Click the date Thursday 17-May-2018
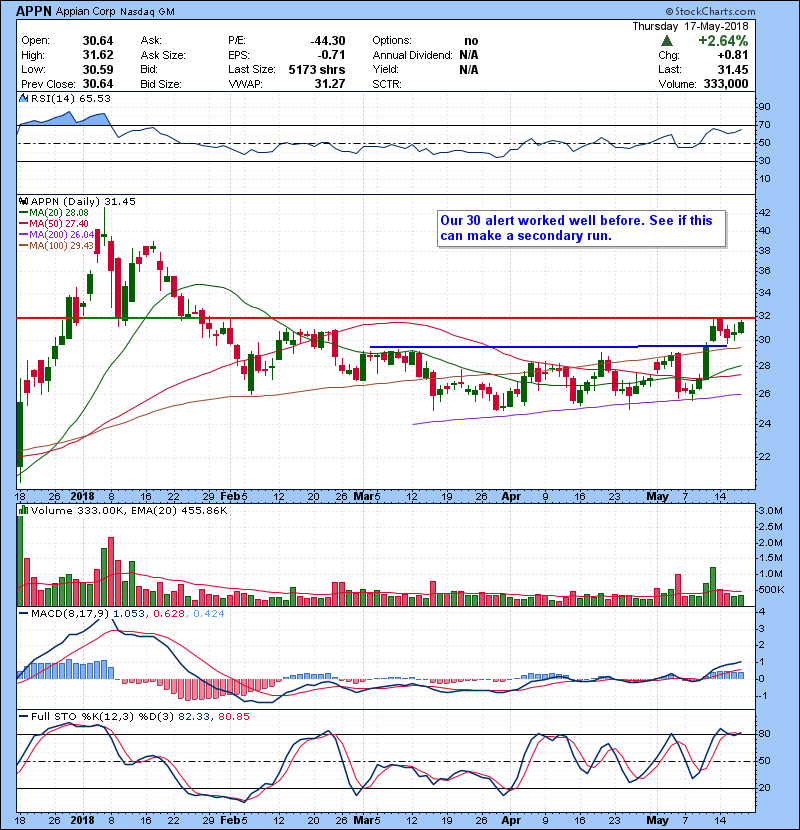The width and height of the screenshot is (800, 830). tap(690, 26)
